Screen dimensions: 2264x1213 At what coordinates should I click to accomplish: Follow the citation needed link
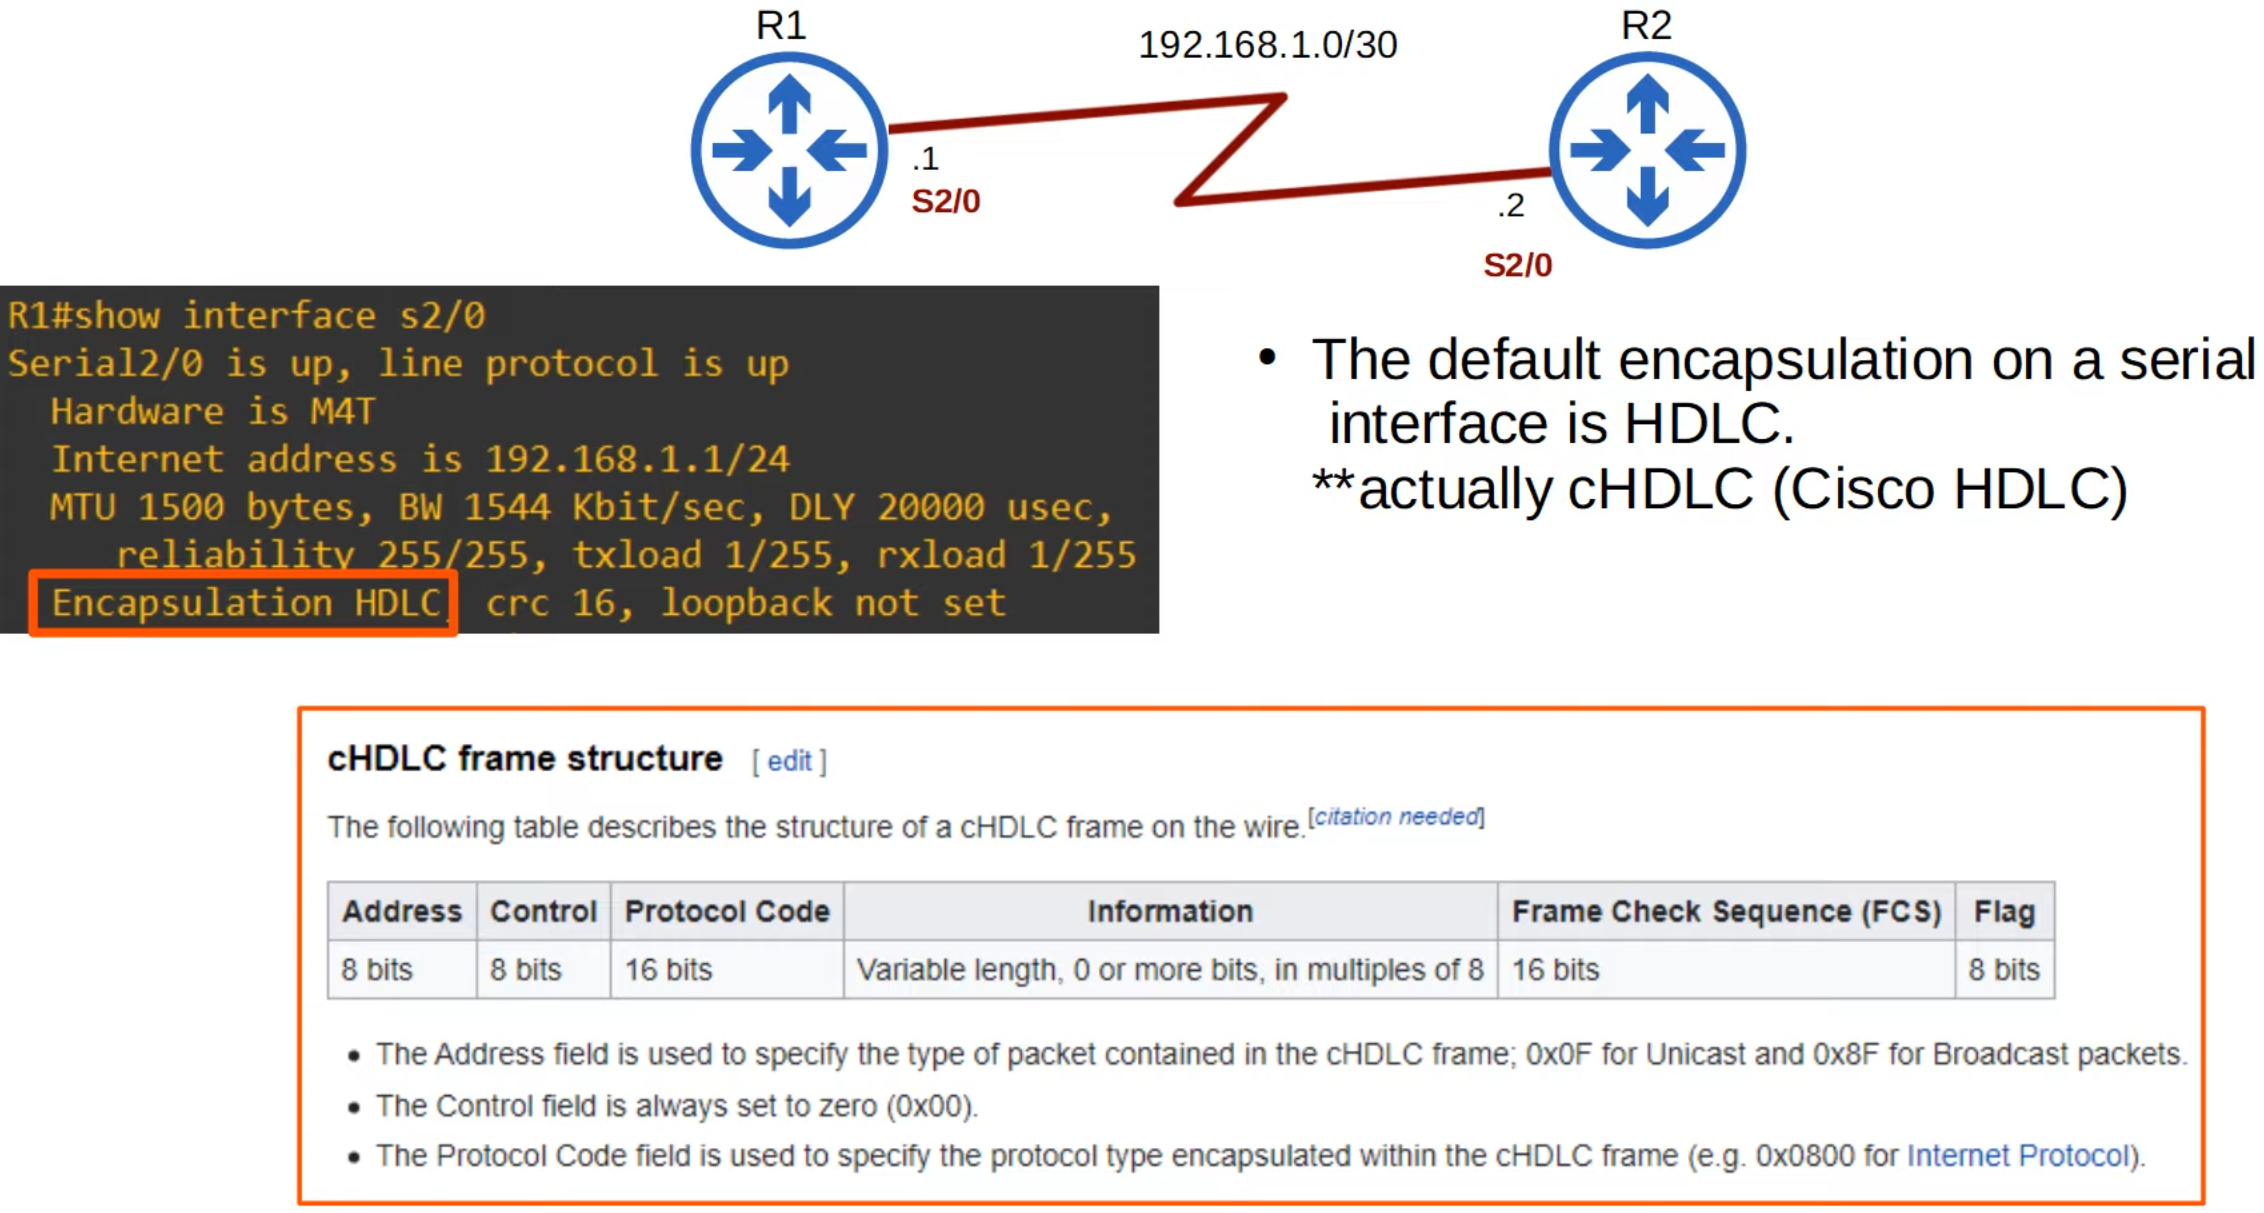coord(1397,817)
